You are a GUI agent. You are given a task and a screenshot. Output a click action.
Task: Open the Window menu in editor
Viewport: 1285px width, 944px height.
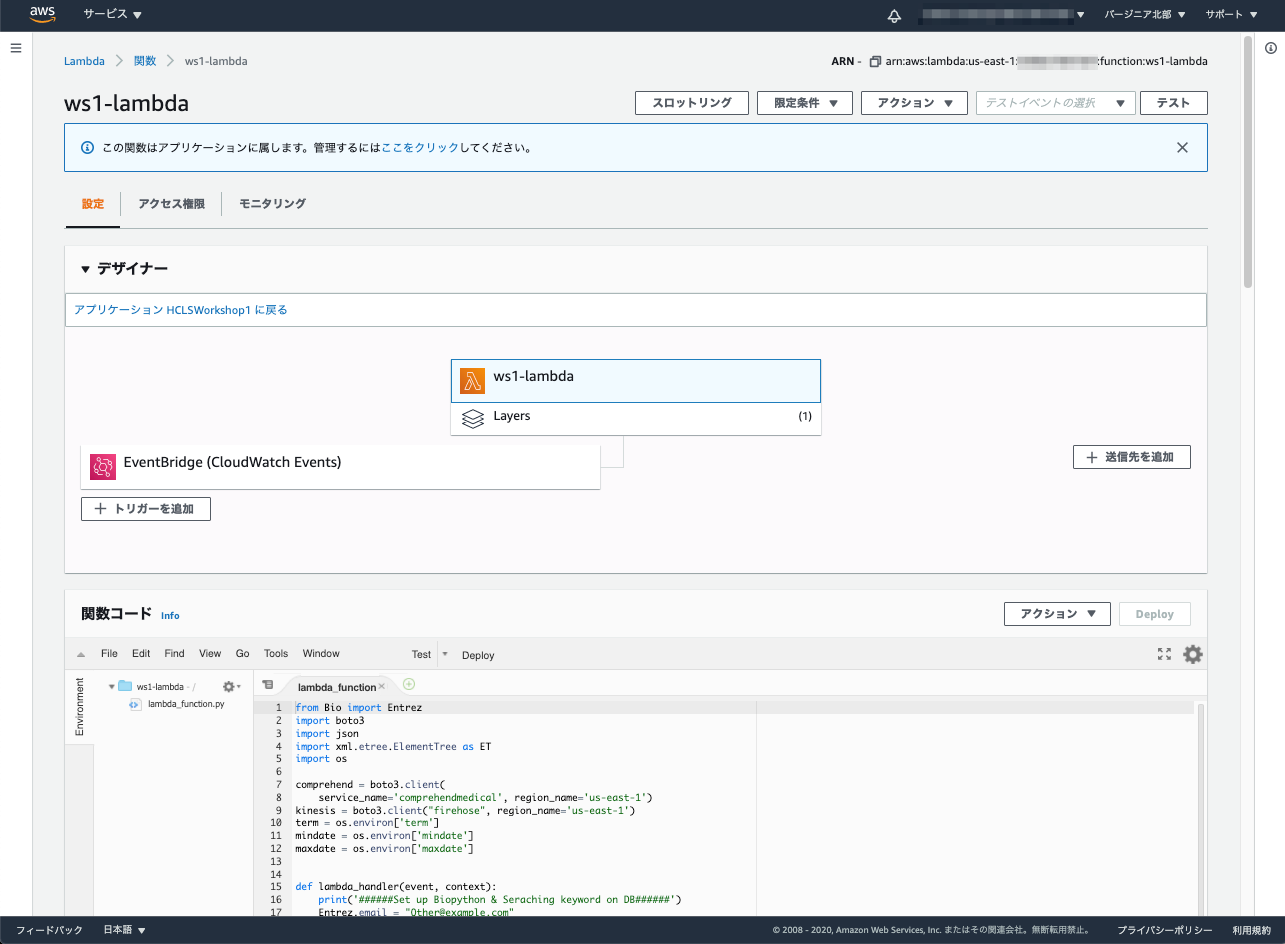pyautogui.click(x=321, y=654)
